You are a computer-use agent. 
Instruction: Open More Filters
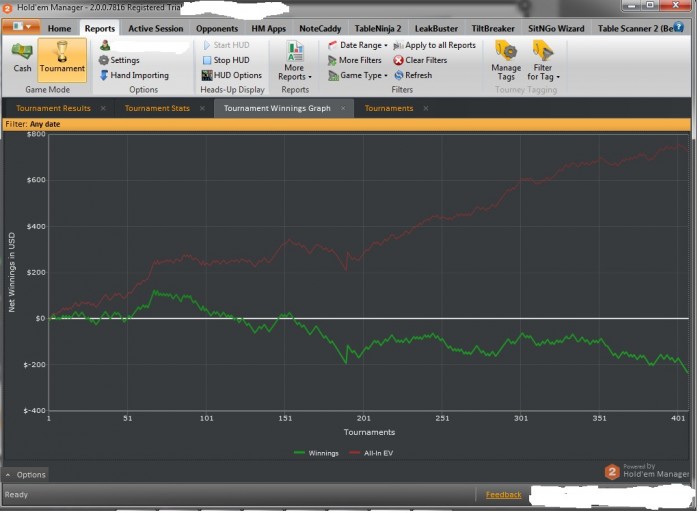pos(355,60)
